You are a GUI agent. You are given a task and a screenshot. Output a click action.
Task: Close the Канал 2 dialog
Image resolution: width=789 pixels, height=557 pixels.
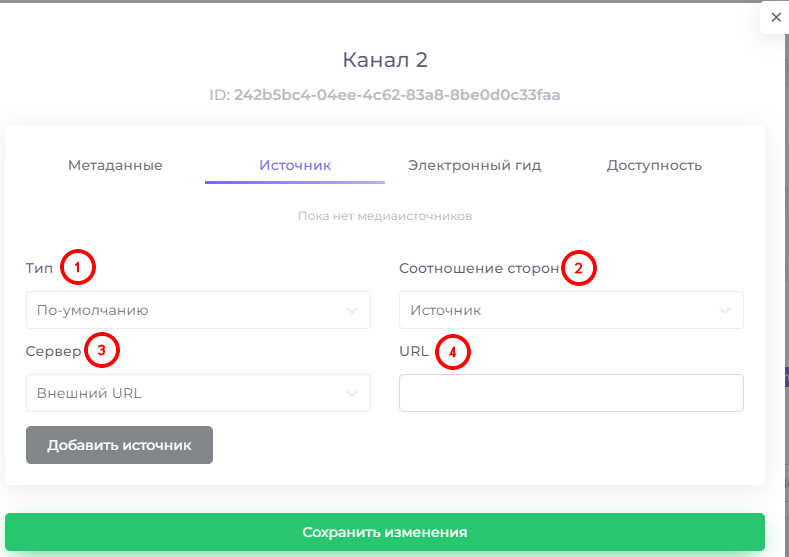coord(775,18)
